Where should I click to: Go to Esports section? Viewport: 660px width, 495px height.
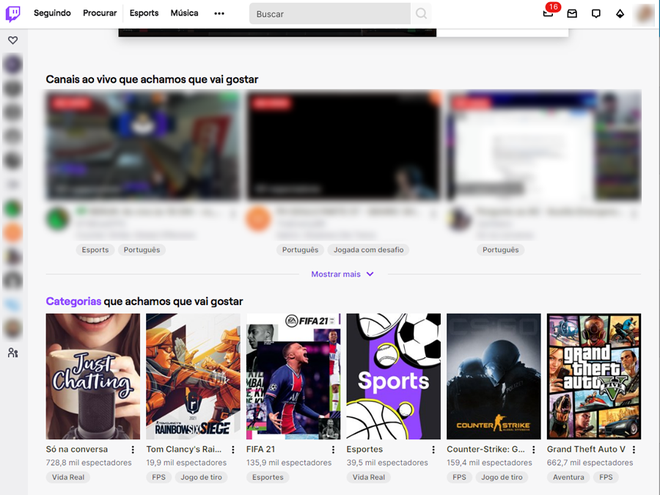tap(144, 13)
